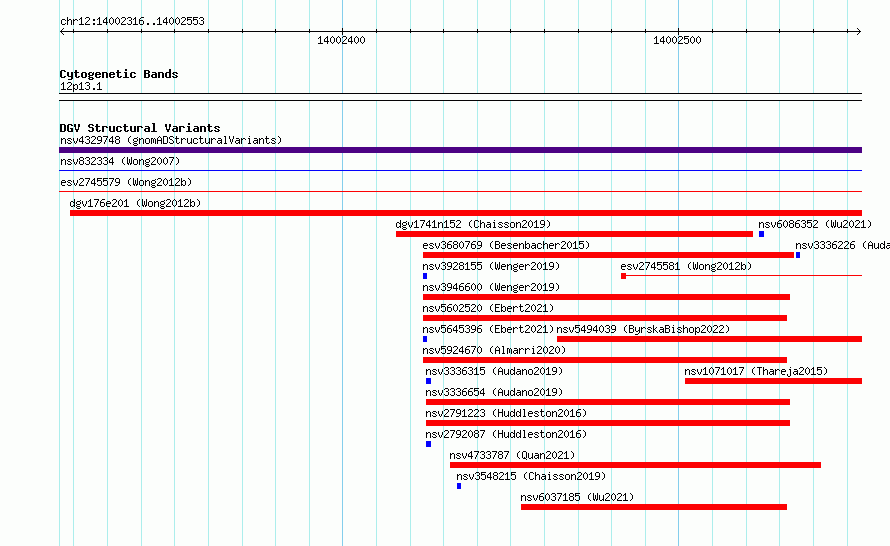
Task: Open esv3680769 (Besenbacher2015) variant label
Action: [x=506, y=245]
